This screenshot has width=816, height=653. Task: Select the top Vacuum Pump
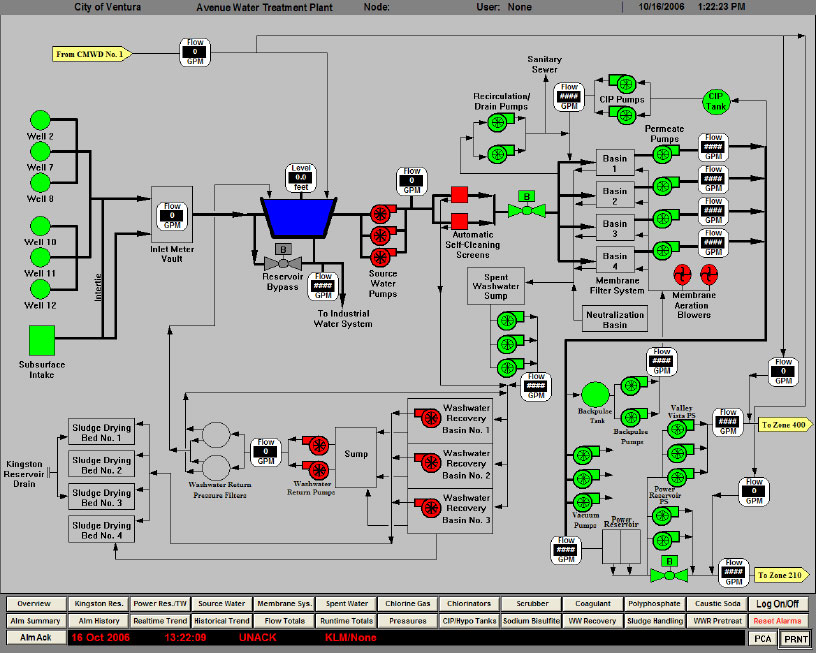coord(585,455)
